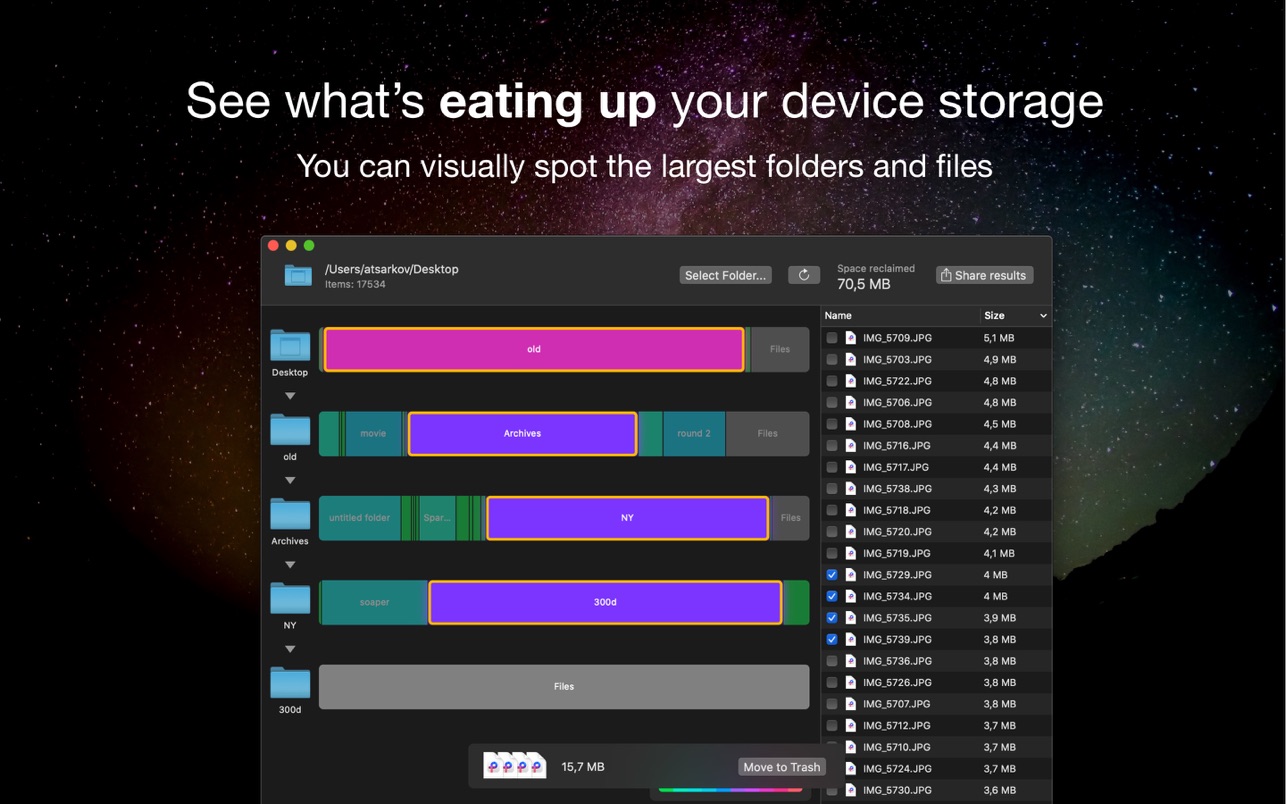The height and width of the screenshot is (804, 1286).
Task: Click the Desktop folder icon in sidebar
Action: point(290,346)
